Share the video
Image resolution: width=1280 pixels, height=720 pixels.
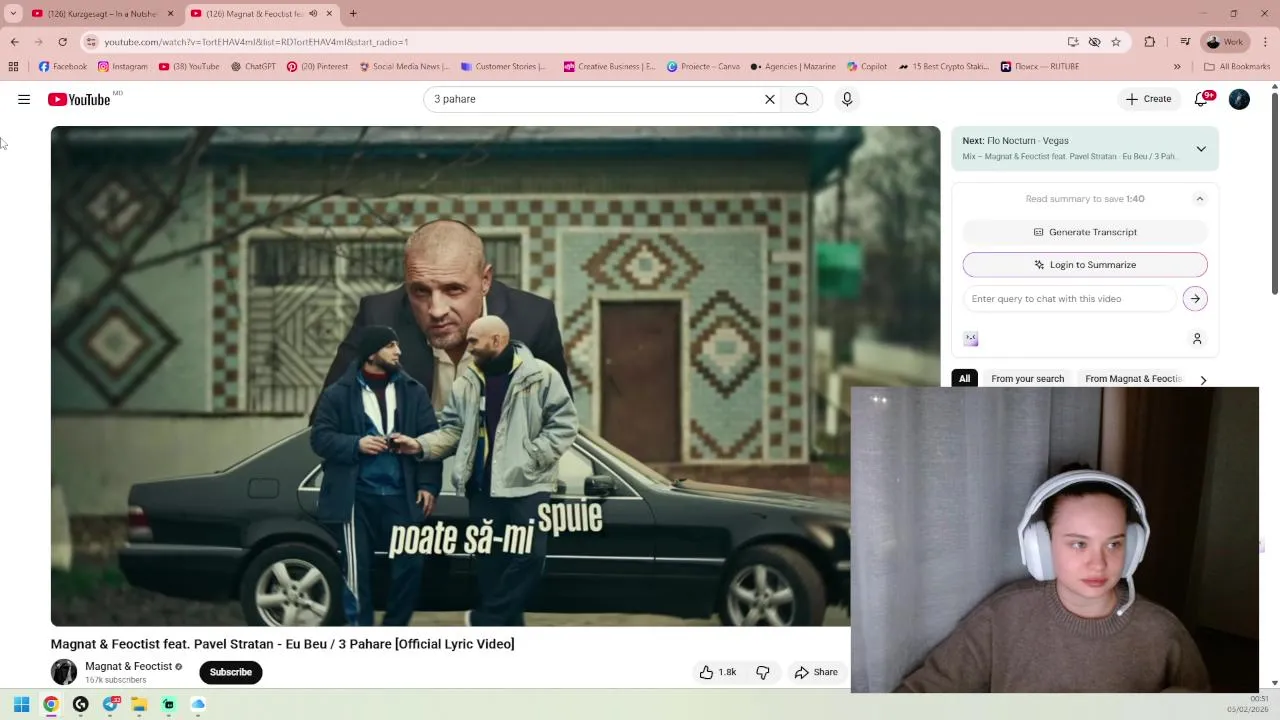click(x=816, y=672)
